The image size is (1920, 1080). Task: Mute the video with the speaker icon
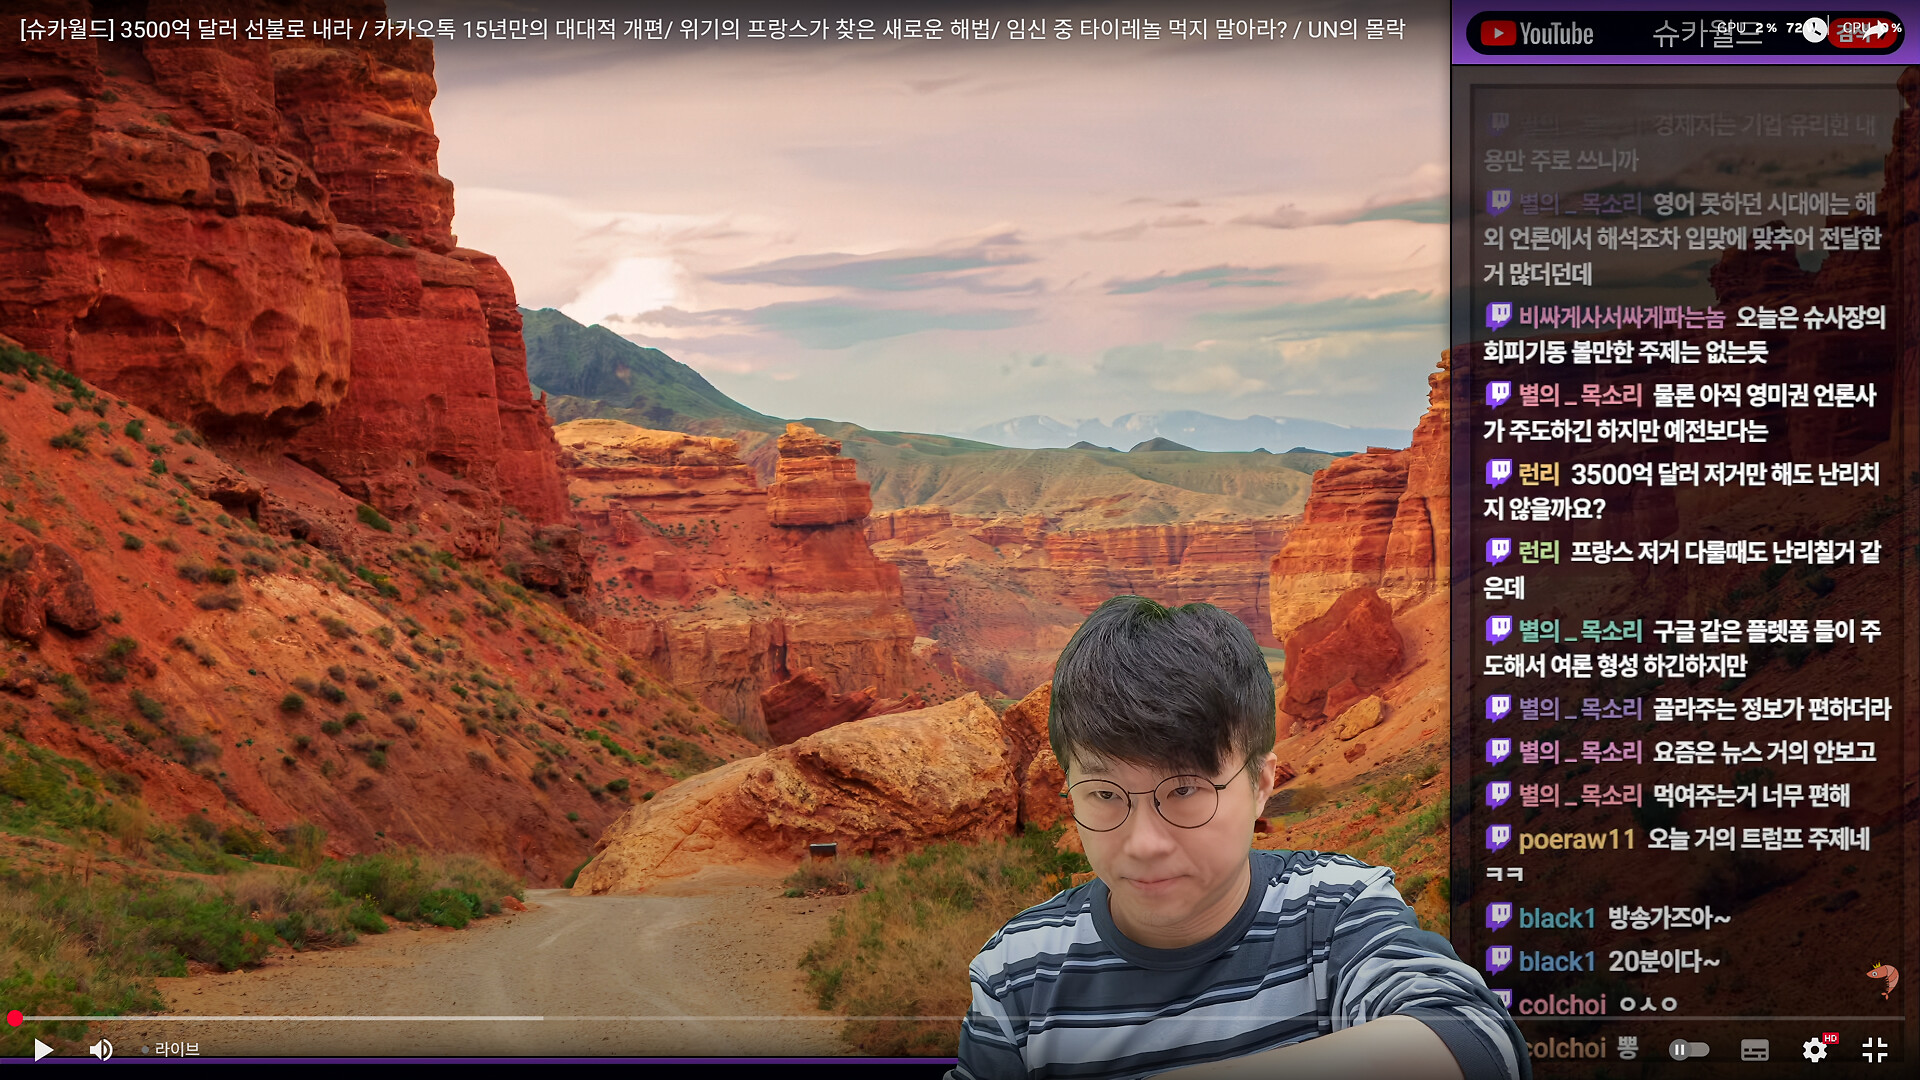coord(100,1049)
